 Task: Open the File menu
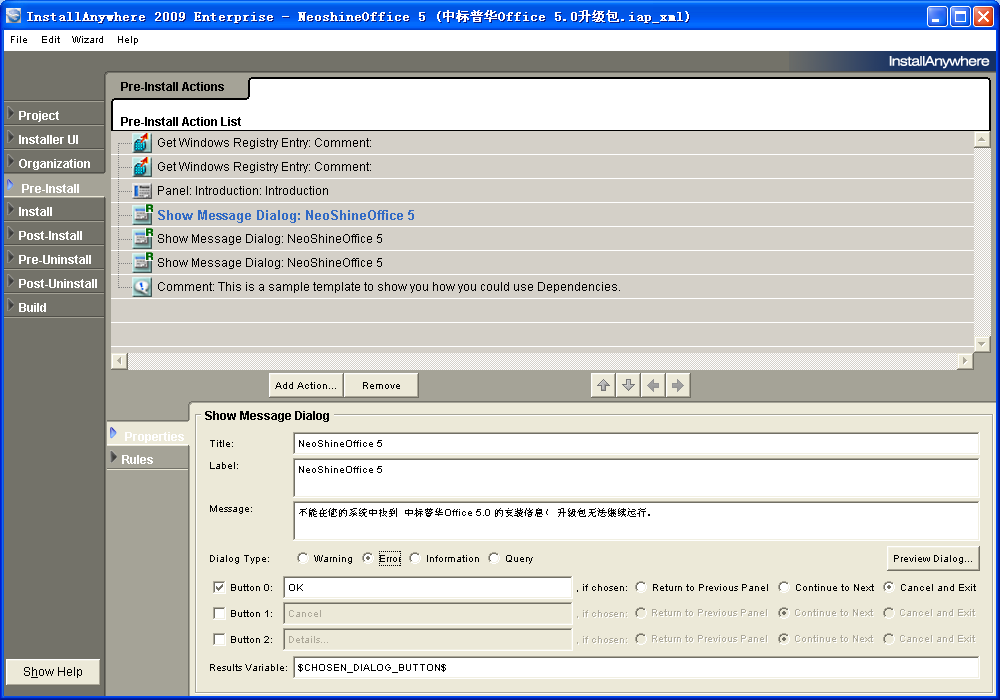(x=18, y=40)
